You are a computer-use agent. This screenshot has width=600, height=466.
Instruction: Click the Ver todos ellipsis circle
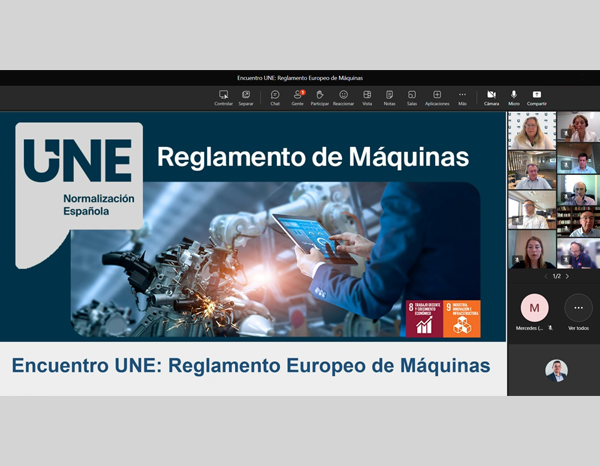click(x=579, y=308)
